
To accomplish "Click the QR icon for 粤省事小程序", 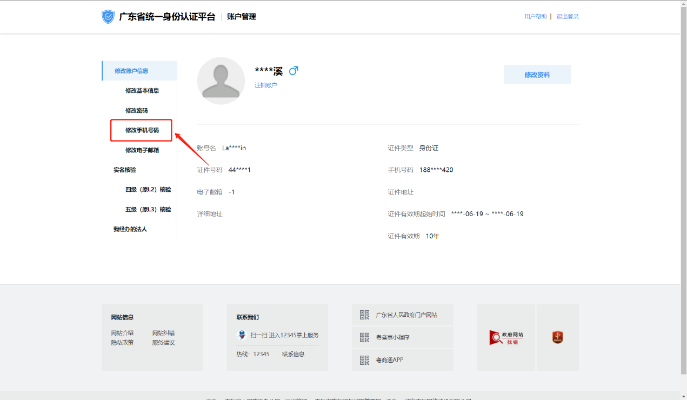I will coord(364,337).
